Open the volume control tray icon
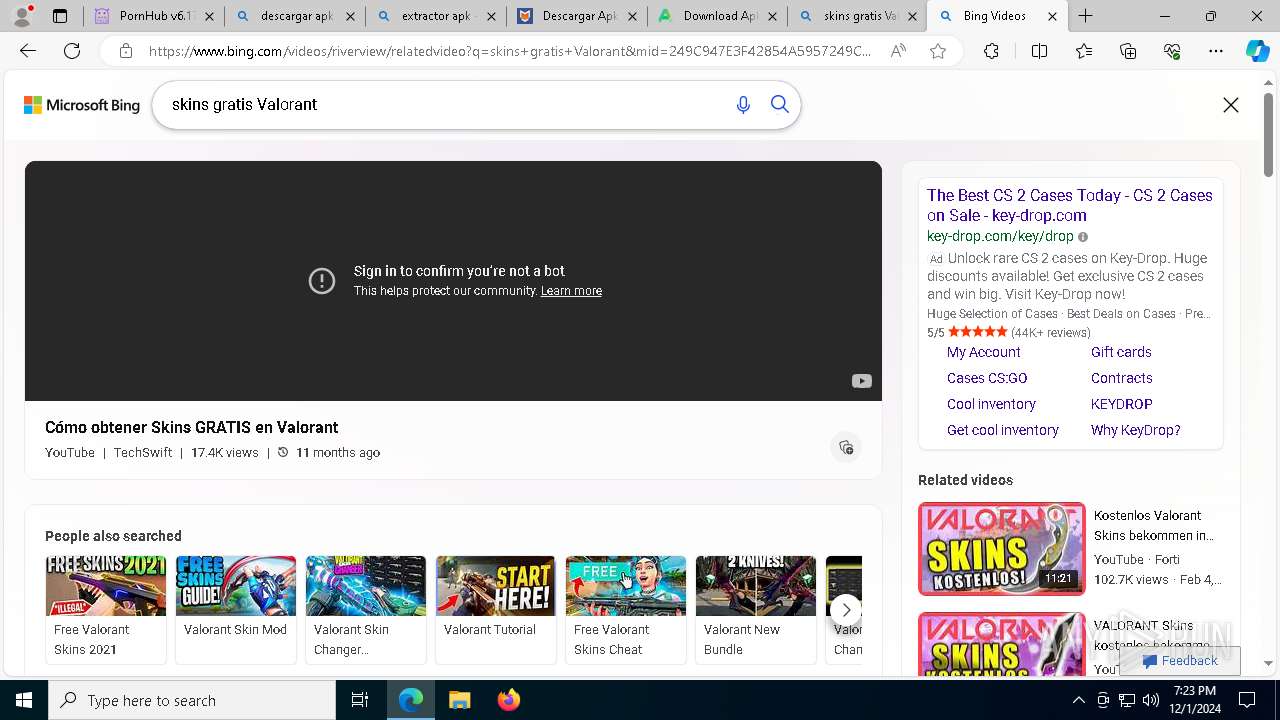 coord(1151,700)
